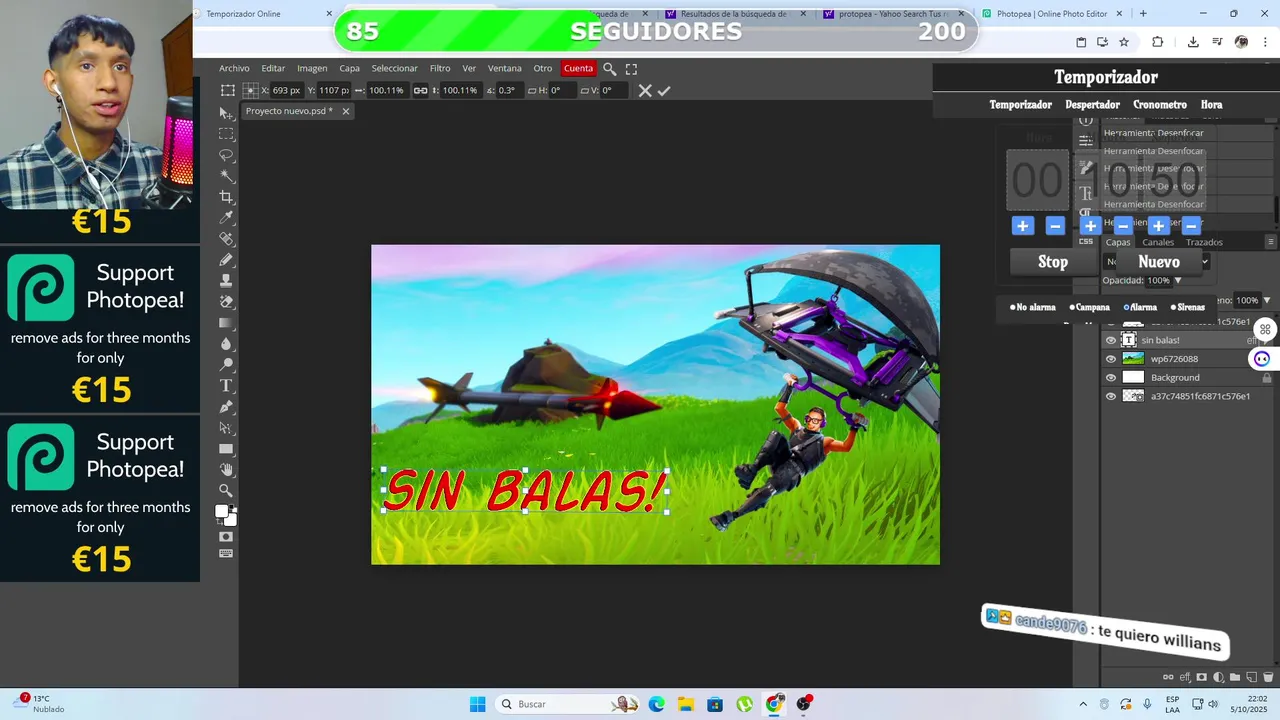
Task: Select the Clone Stamp tool
Action: coord(227,281)
